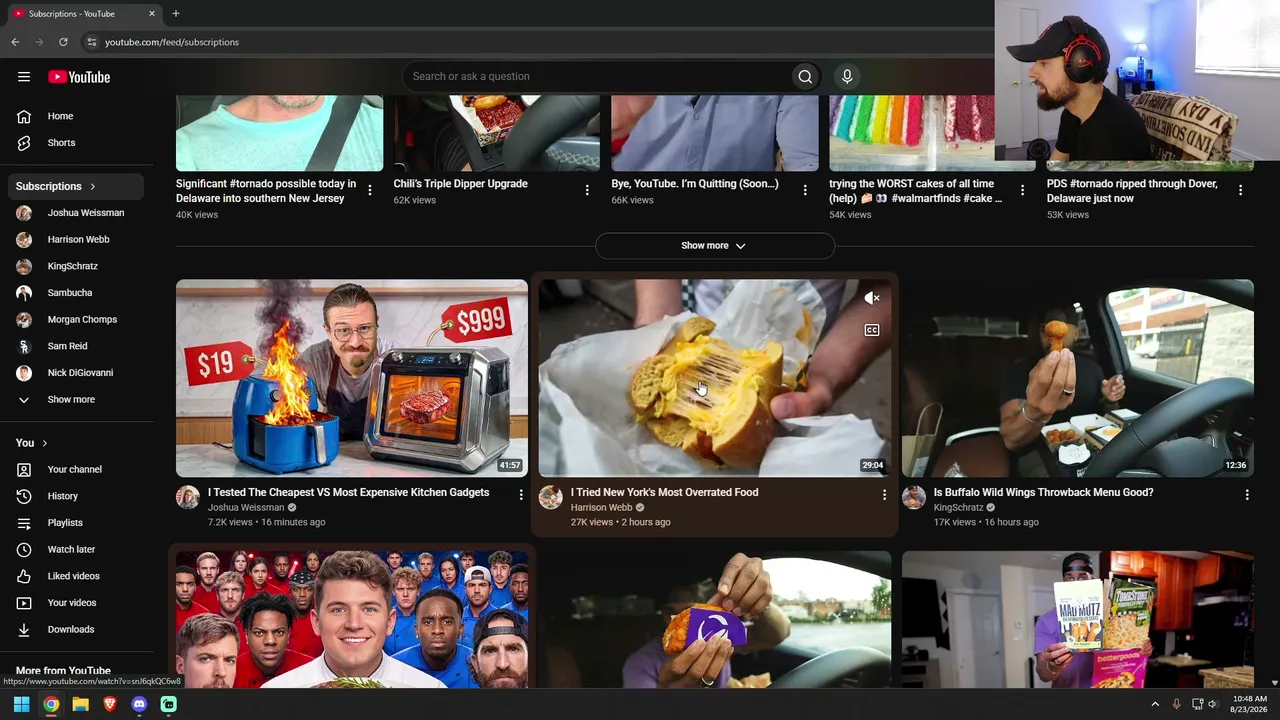Open options menu for New York's Most Overrated Food
Screen dimensions: 1280x720
[x=883, y=494]
